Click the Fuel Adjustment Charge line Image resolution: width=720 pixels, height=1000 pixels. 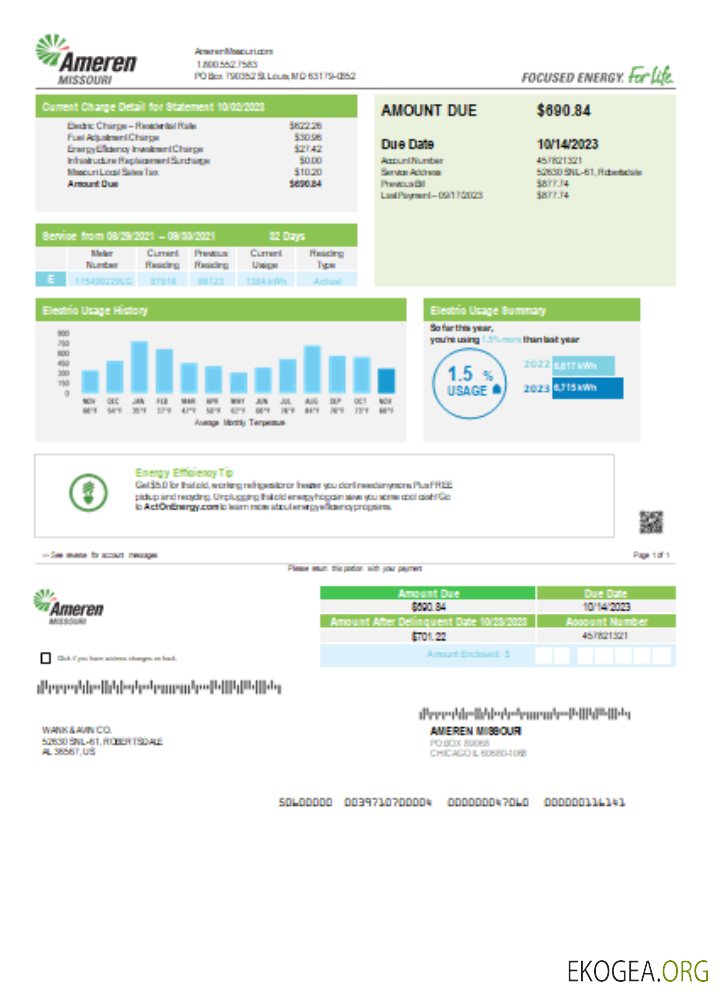click(195, 137)
